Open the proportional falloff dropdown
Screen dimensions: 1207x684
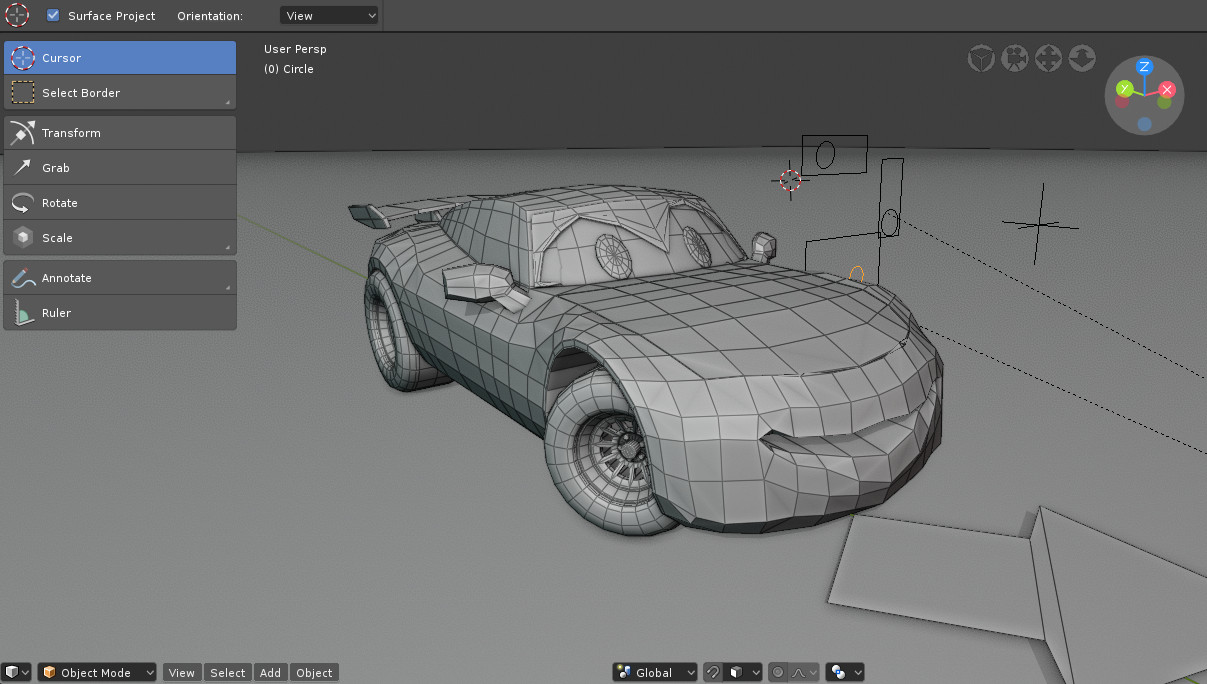pos(805,672)
